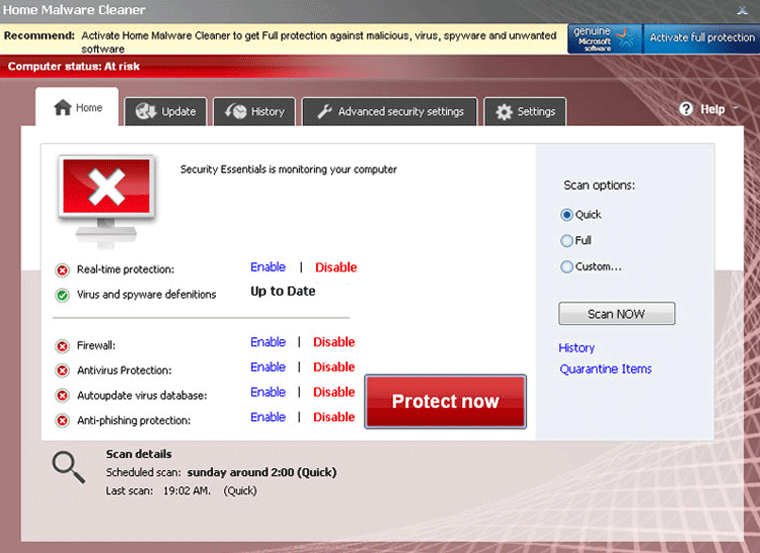Open the Update tab
This screenshot has width=760, height=553.
(x=166, y=112)
